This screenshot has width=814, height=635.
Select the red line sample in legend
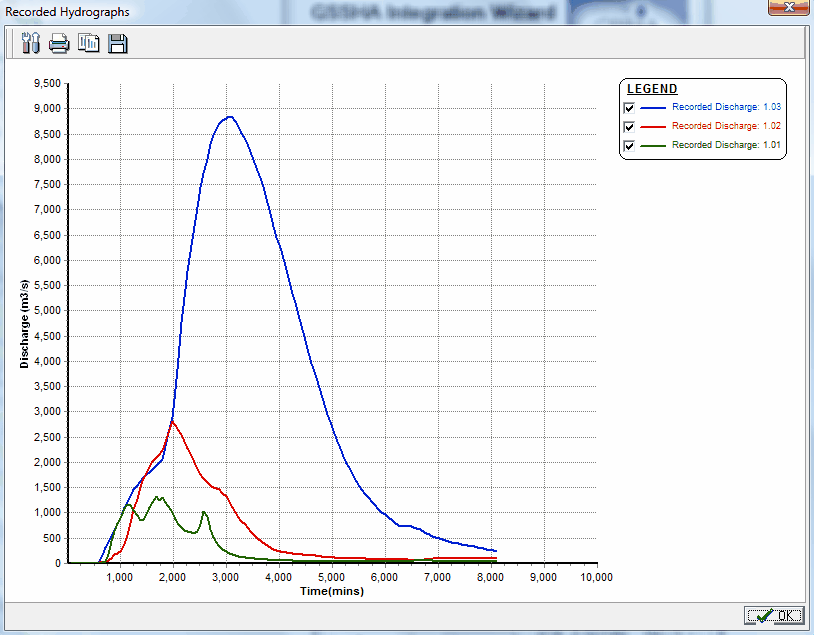[653, 126]
